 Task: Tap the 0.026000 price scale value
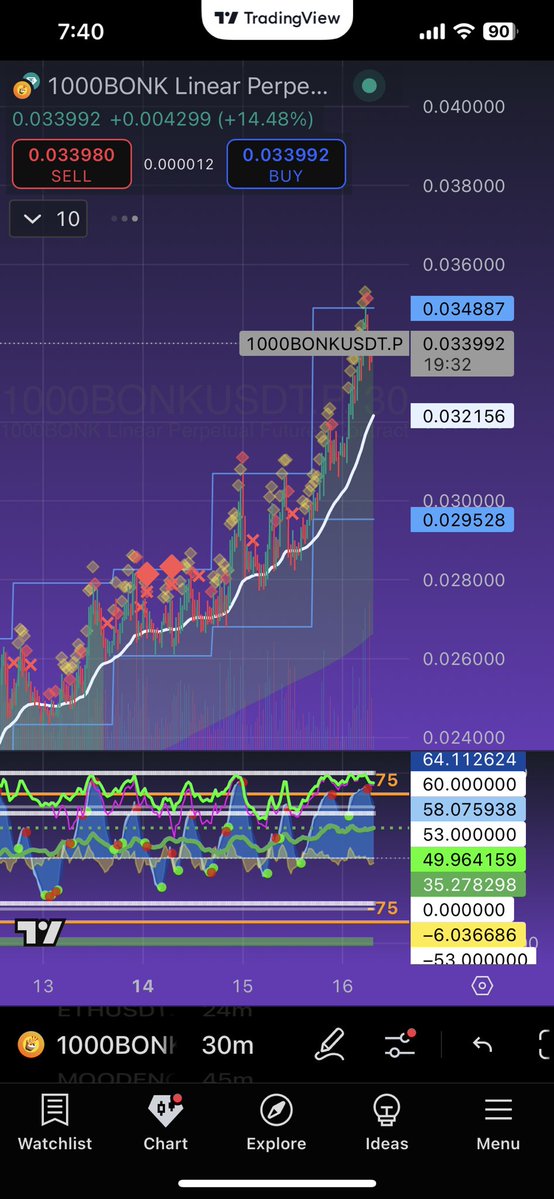pos(464,658)
